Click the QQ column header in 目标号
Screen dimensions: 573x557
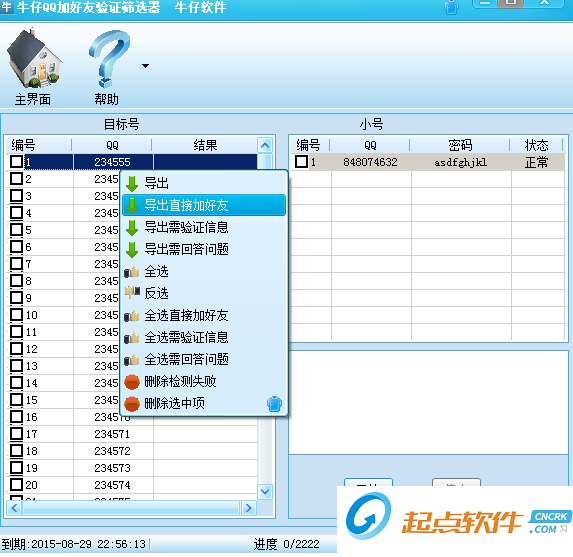[112, 145]
